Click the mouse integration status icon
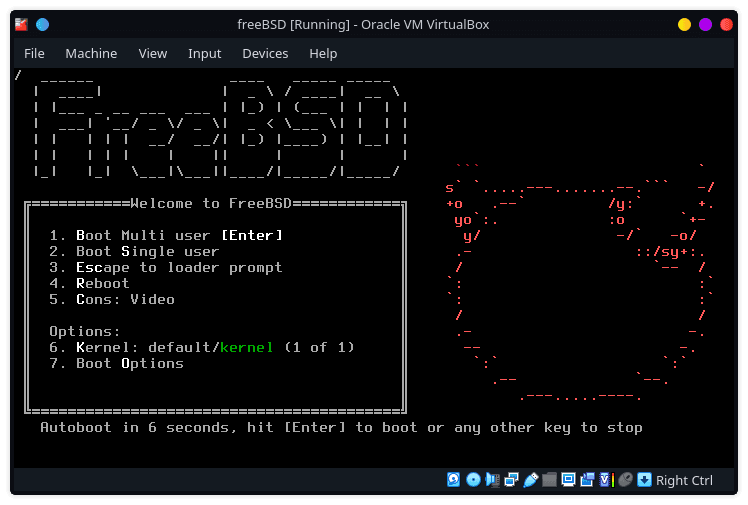Screen dimensions: 748x505 coord(625,480)
